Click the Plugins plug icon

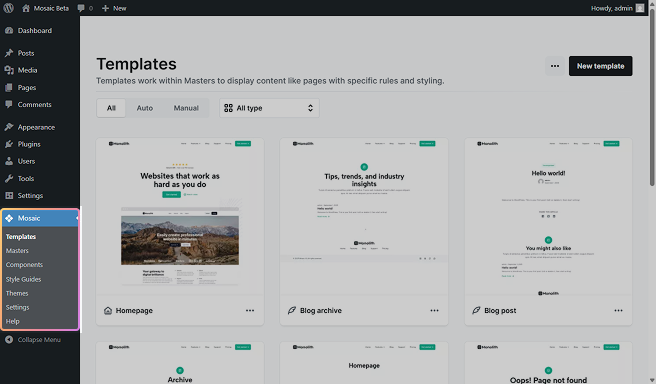coord(9,144)
